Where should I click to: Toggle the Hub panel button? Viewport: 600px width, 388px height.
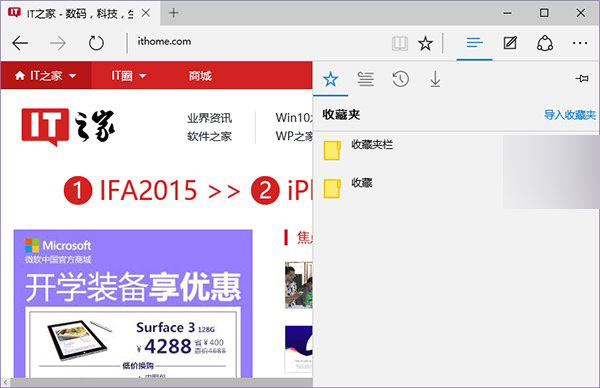coord(474,43)
